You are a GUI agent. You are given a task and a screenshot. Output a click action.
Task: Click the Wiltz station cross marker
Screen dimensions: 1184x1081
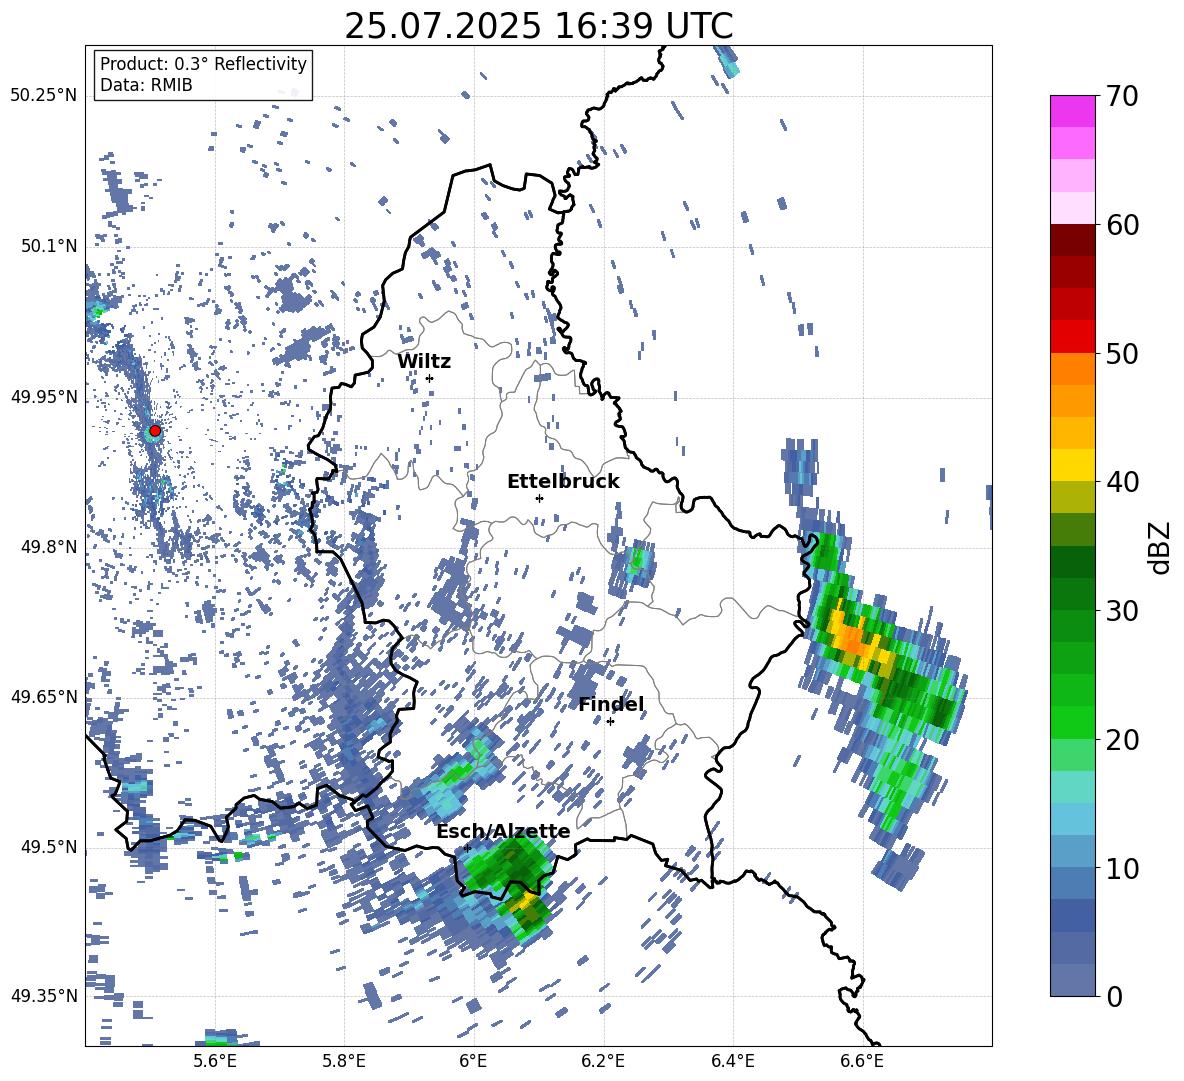point(430,378)
